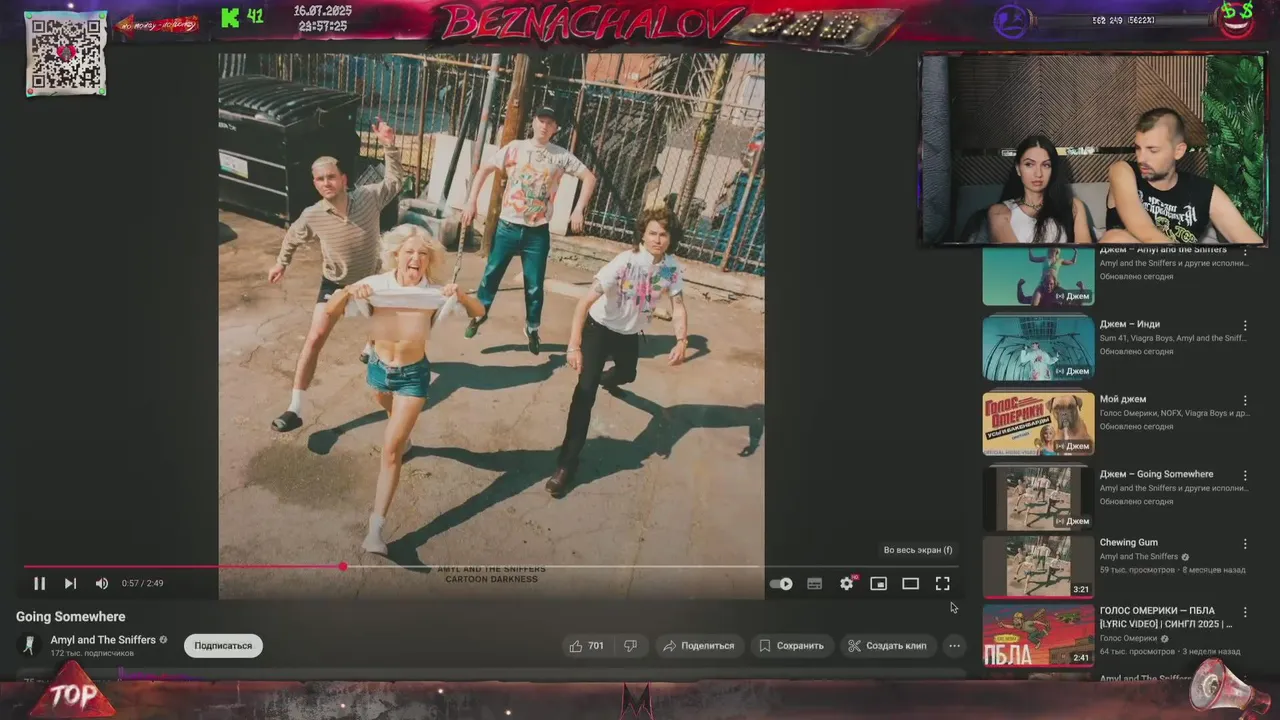Click the ГОЛОС ОМЕРИКИ — ПБЛА title
Screen dimensions: 1280x720
pos(1166,617)
